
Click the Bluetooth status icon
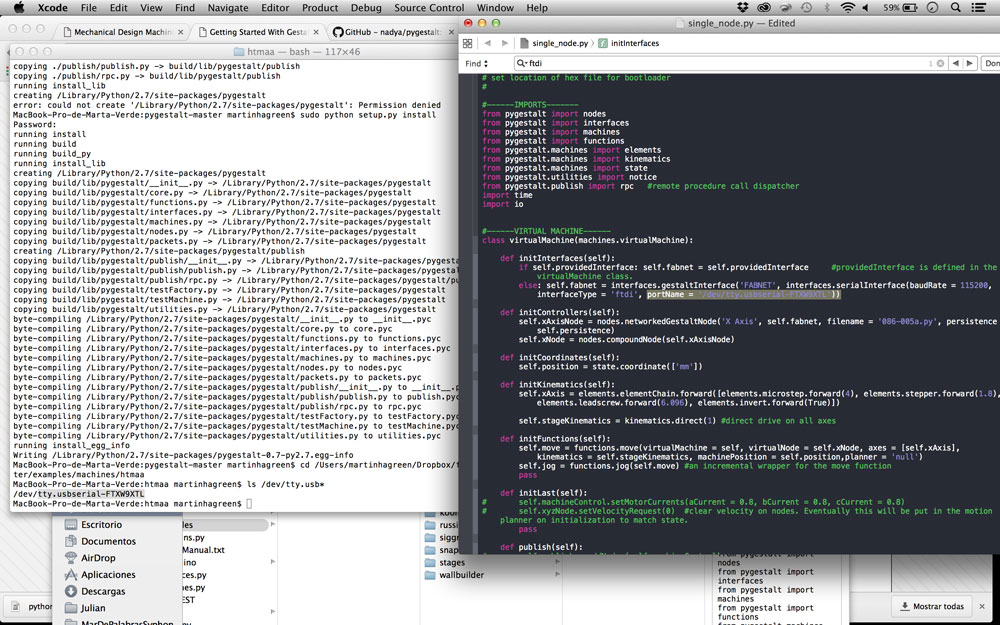pos(827,8)
